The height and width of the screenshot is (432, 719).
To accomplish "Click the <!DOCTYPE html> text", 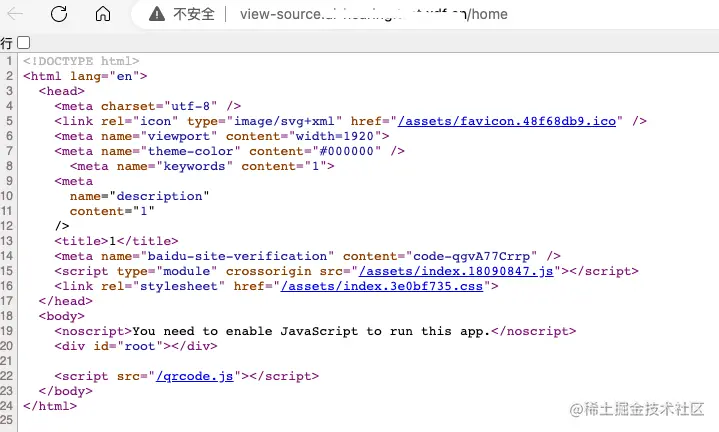I will [81, 61].
